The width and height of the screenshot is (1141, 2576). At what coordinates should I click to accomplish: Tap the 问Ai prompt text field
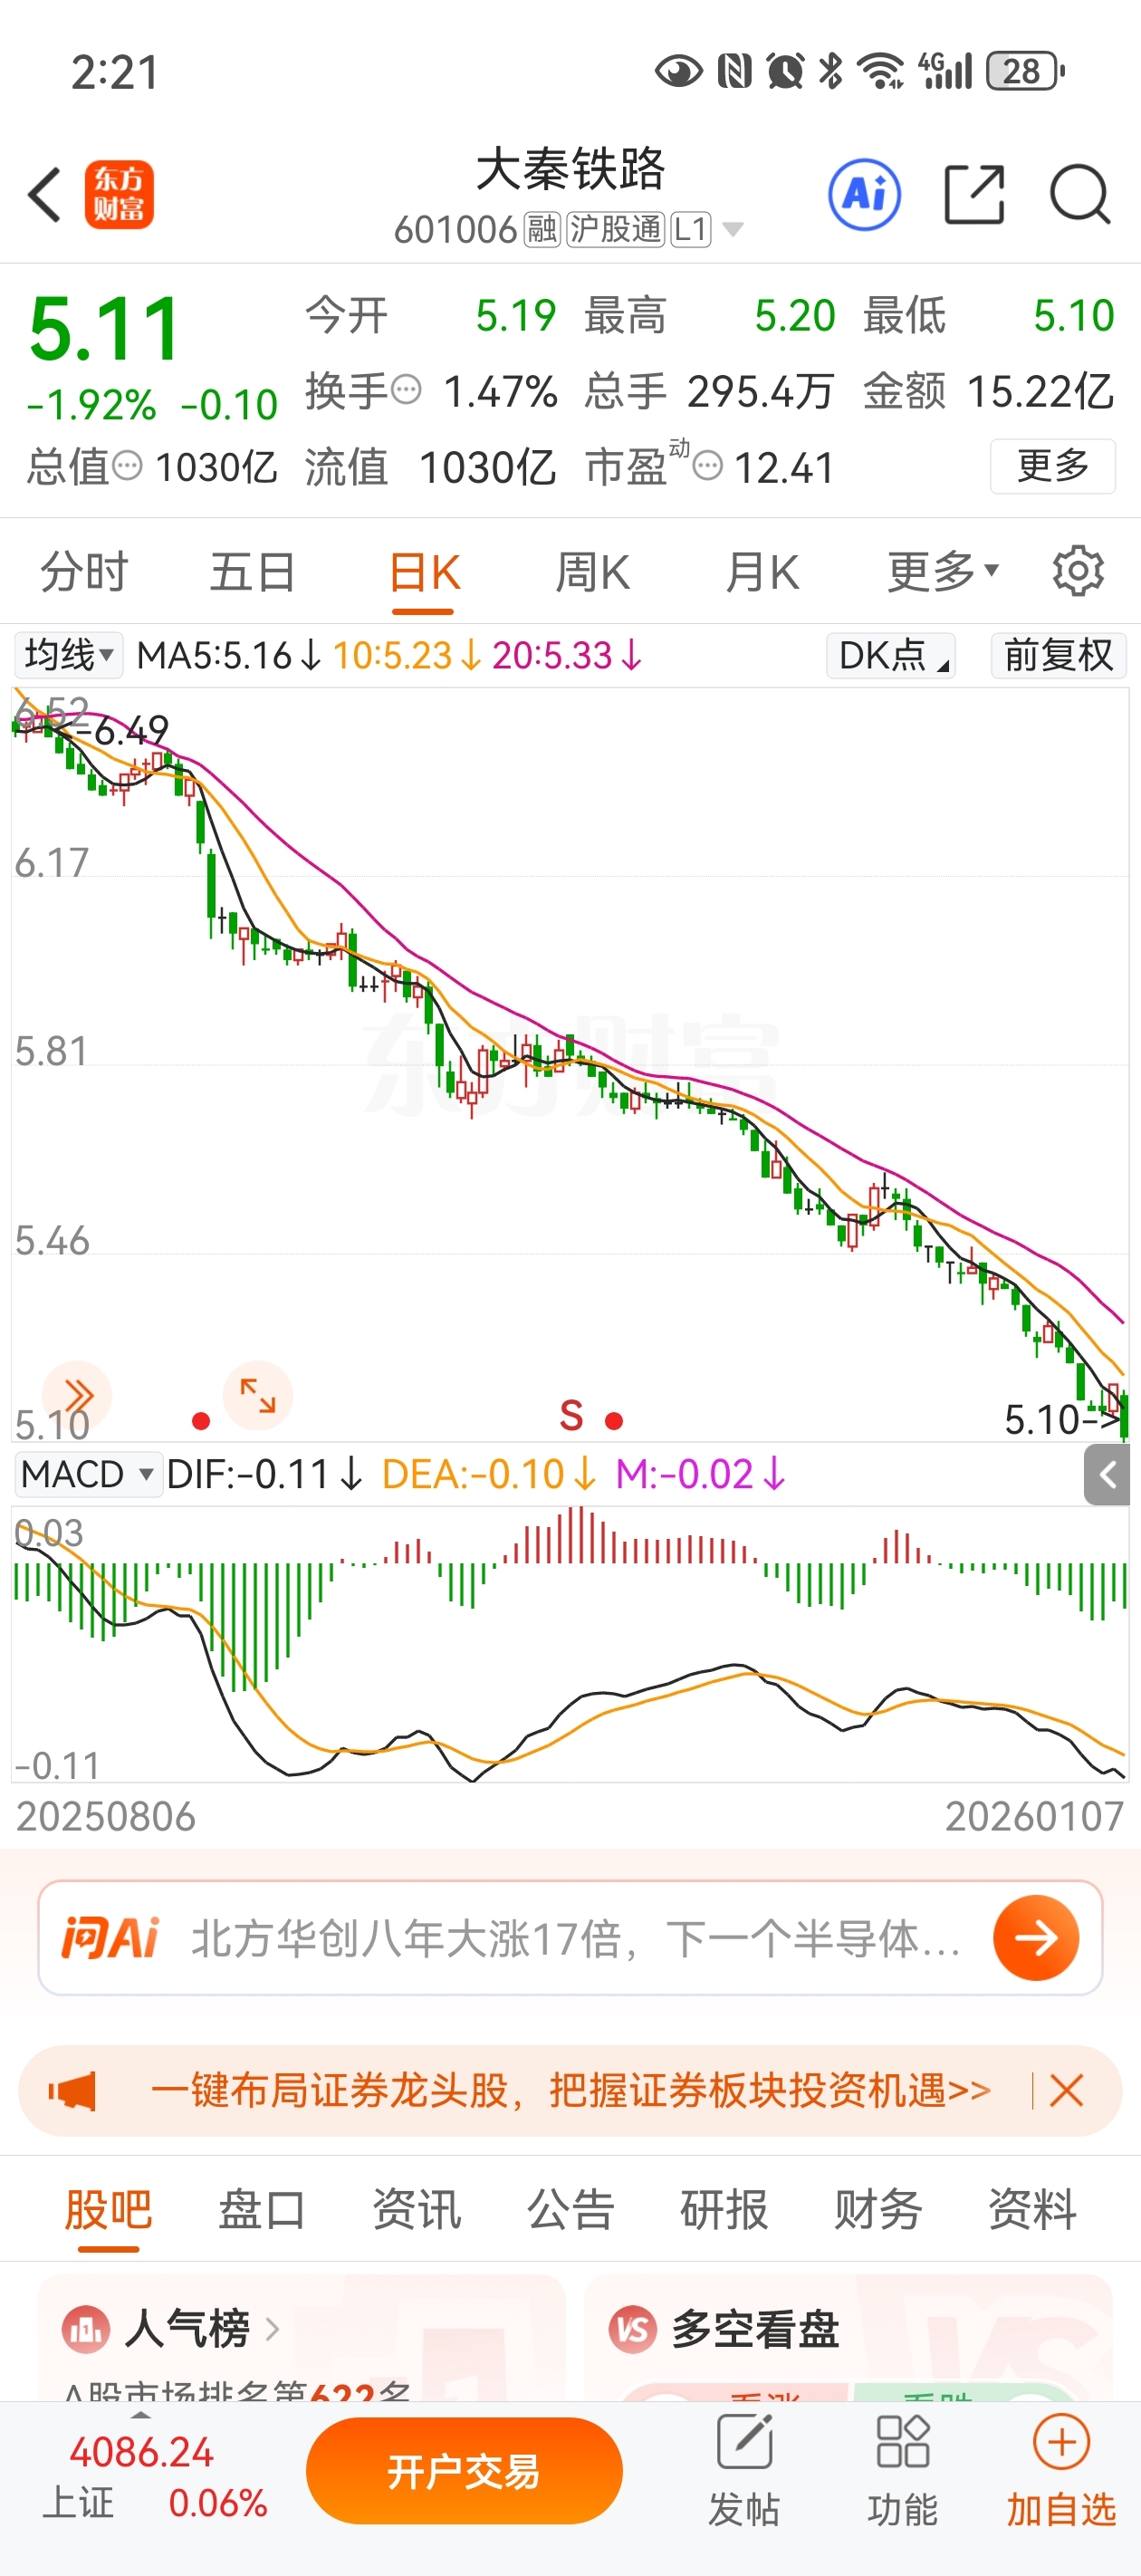pos(576,1938)
